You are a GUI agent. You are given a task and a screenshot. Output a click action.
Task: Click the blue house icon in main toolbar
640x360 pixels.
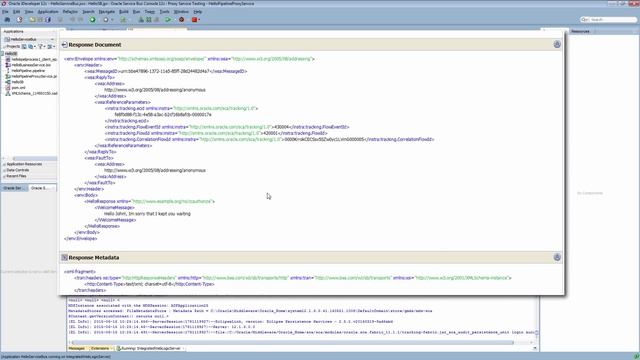click(x=7, y=20)
